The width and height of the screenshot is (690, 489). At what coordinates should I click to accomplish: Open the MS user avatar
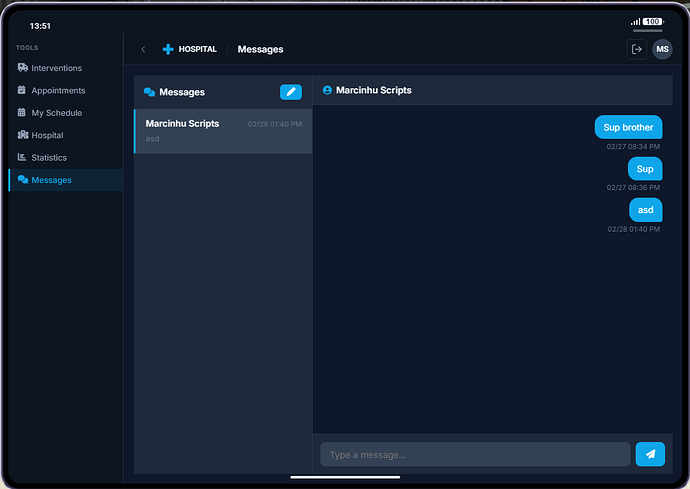662,49
